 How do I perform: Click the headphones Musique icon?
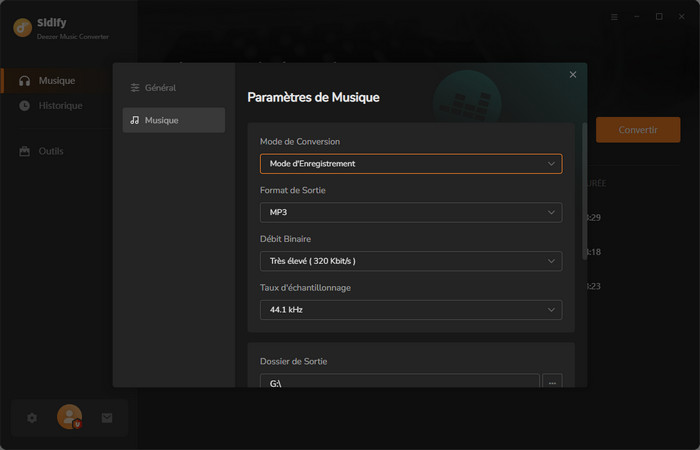tap(24, 80)
